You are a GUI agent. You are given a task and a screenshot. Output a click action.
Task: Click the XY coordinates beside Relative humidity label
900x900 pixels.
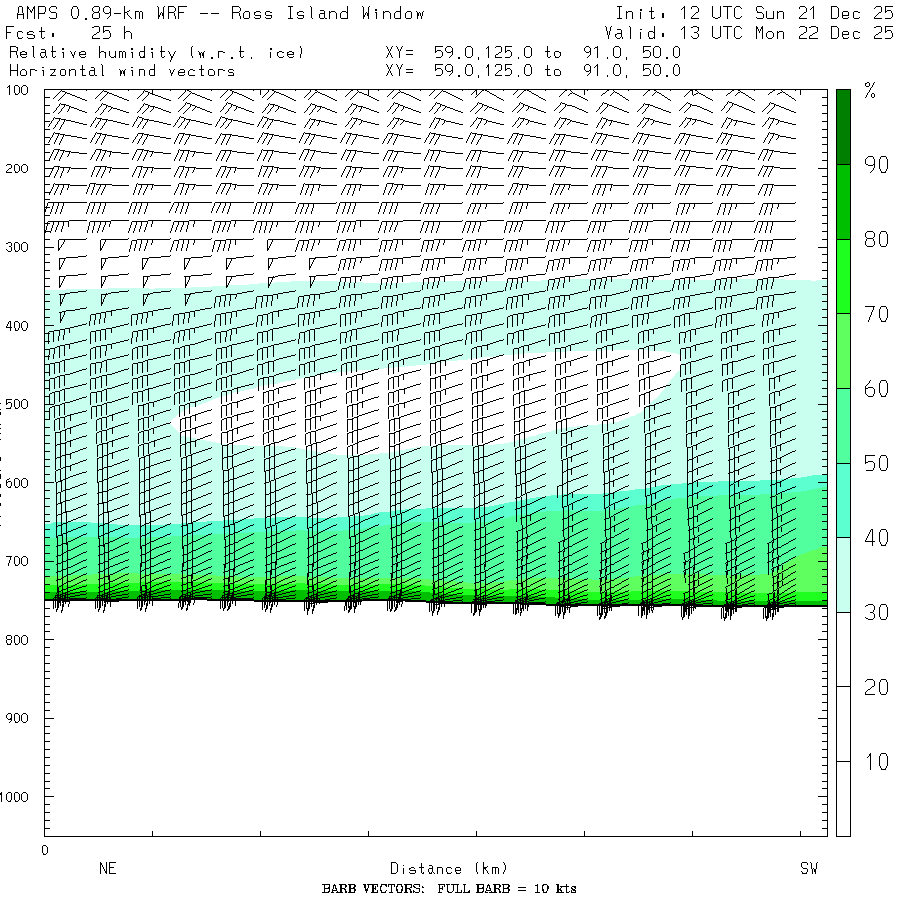[533, 53]
